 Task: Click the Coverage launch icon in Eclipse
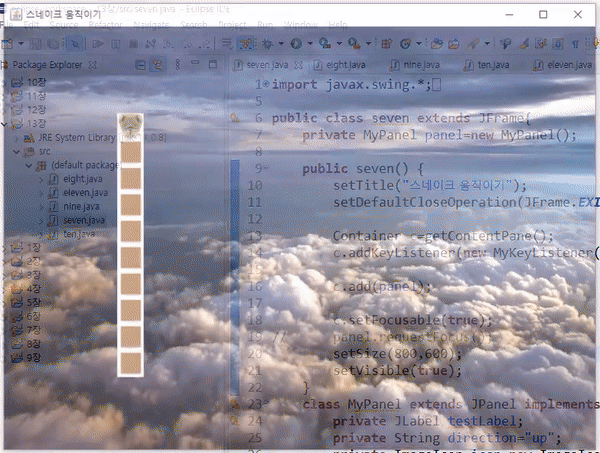(x=325, y=44)
